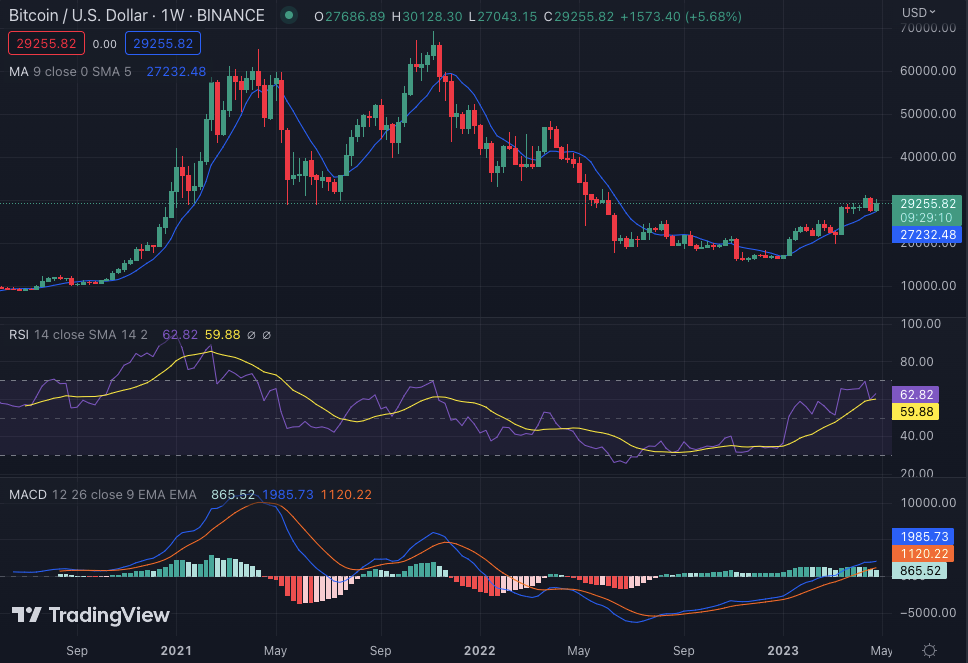Viewport: 968px width, 663px height.
Task: Select the "MA 9 close 0 SMA 5" legend
Action: (70, 72)
